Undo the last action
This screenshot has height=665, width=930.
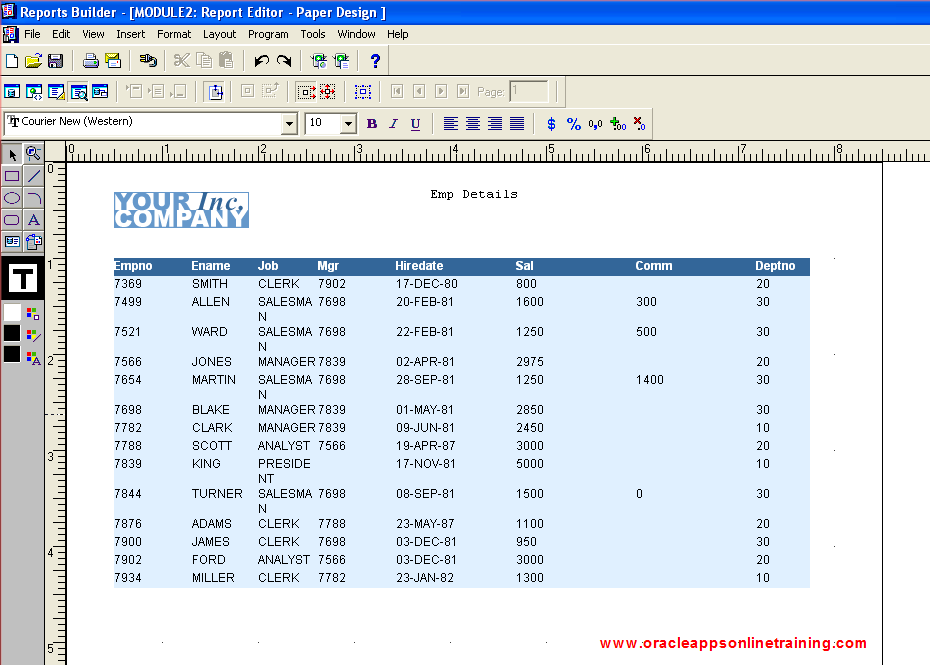tap(262, 61)
